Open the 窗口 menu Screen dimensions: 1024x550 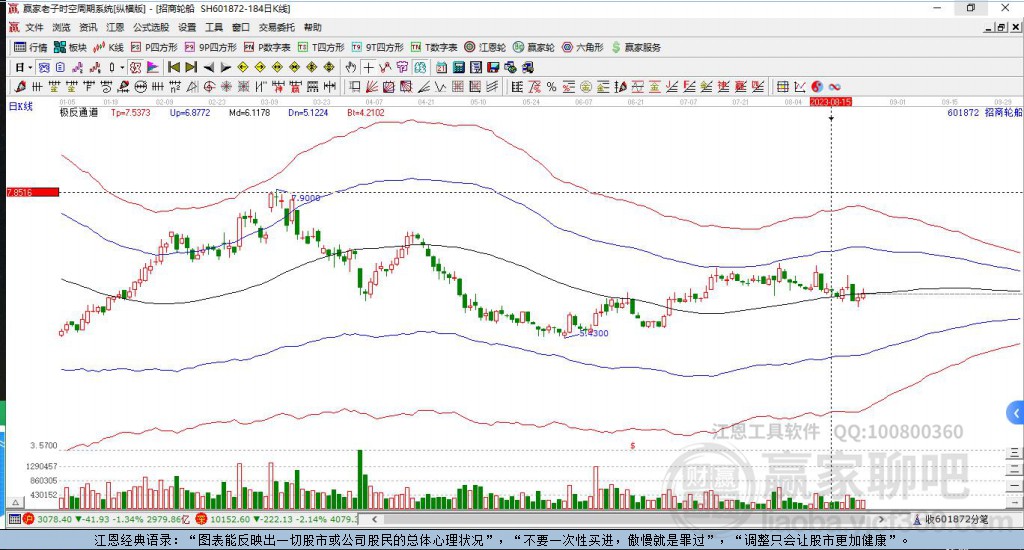pyautogui.click(x=241, y=27)
